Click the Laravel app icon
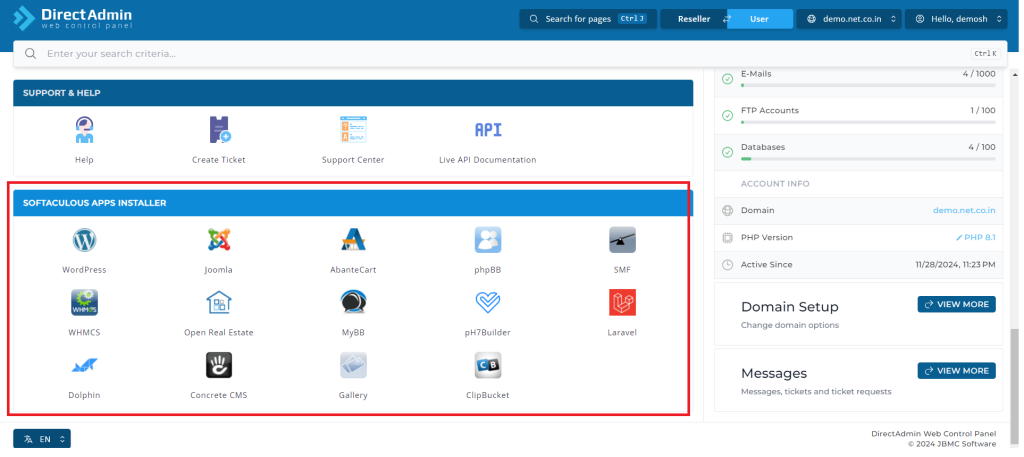The height and width of the screenshot is (457, 1024). click(622, 303)
